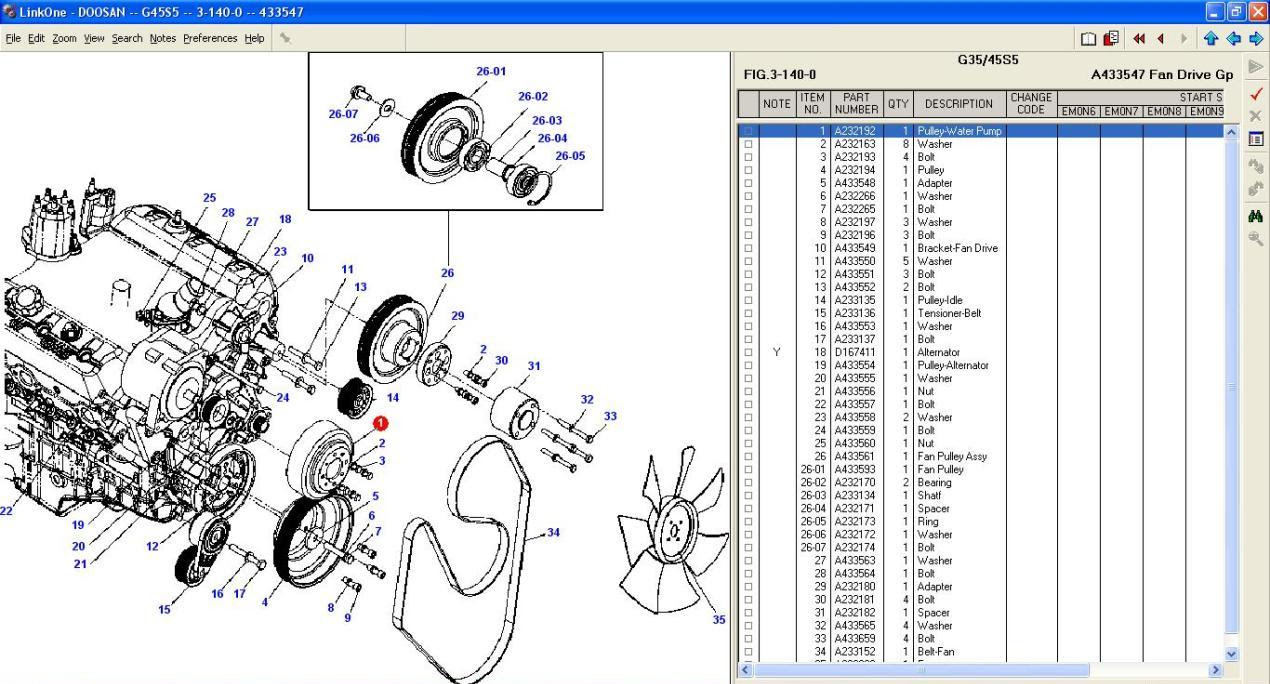
Task: Tick checkbox for Pulley-Water Pump row
Action: [748, 131]
